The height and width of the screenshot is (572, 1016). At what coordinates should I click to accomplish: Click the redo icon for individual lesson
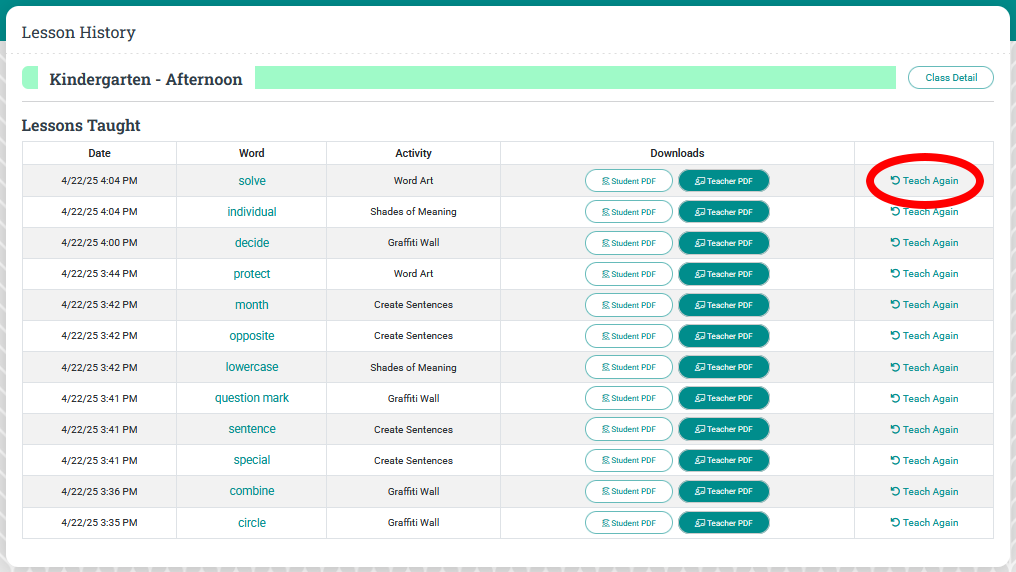[895, 212]
